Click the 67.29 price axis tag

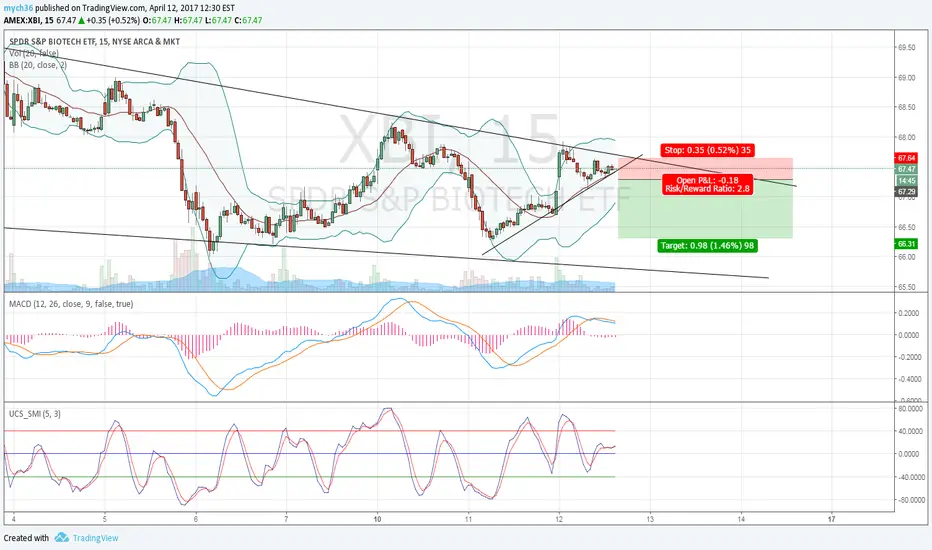(906, 191)
